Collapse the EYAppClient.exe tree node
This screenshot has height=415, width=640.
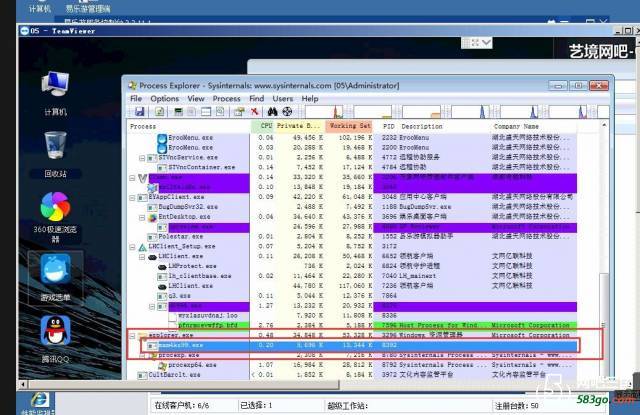click(132, 198)
